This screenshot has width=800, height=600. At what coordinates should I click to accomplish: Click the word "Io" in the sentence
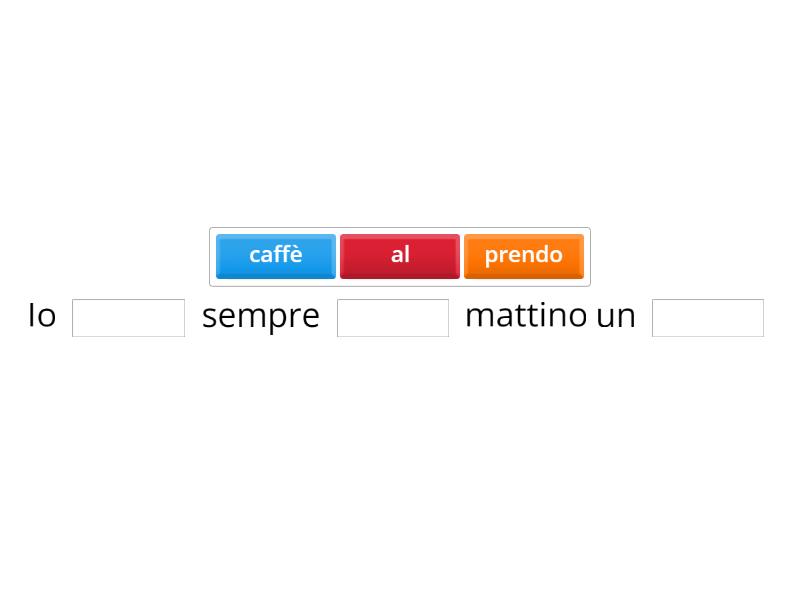(40, 316)
